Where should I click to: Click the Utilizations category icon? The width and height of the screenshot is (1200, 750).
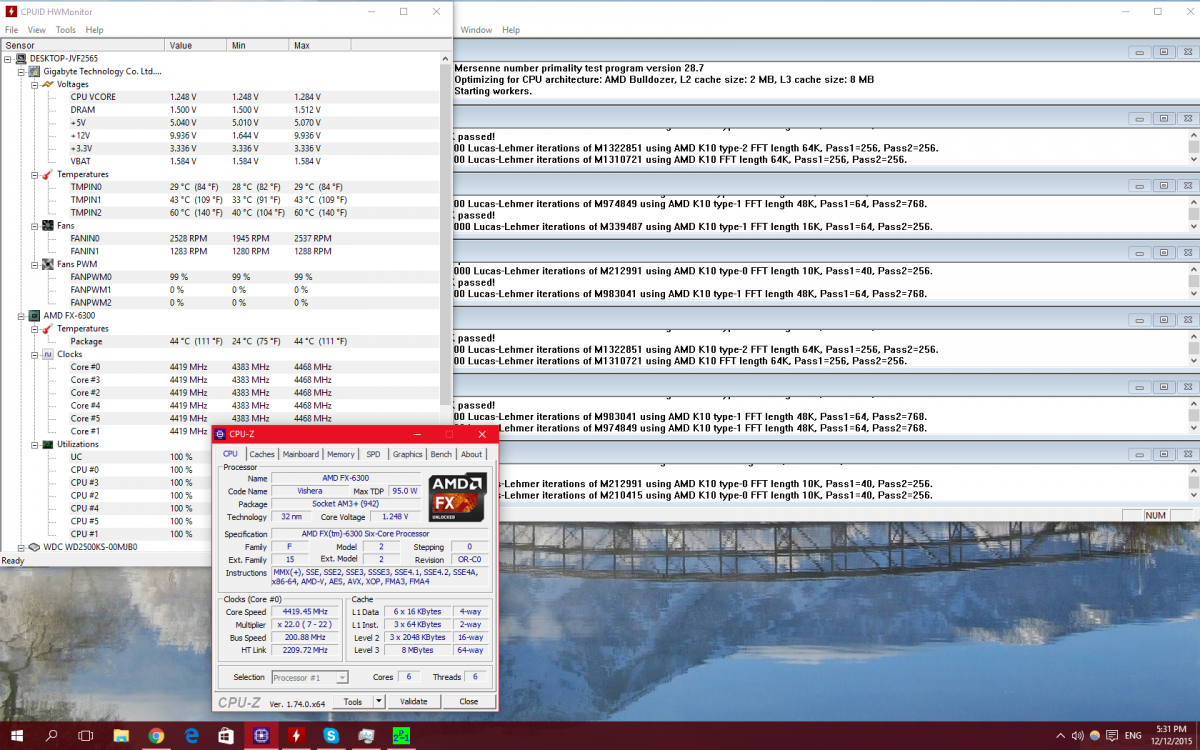click(48, 444)
